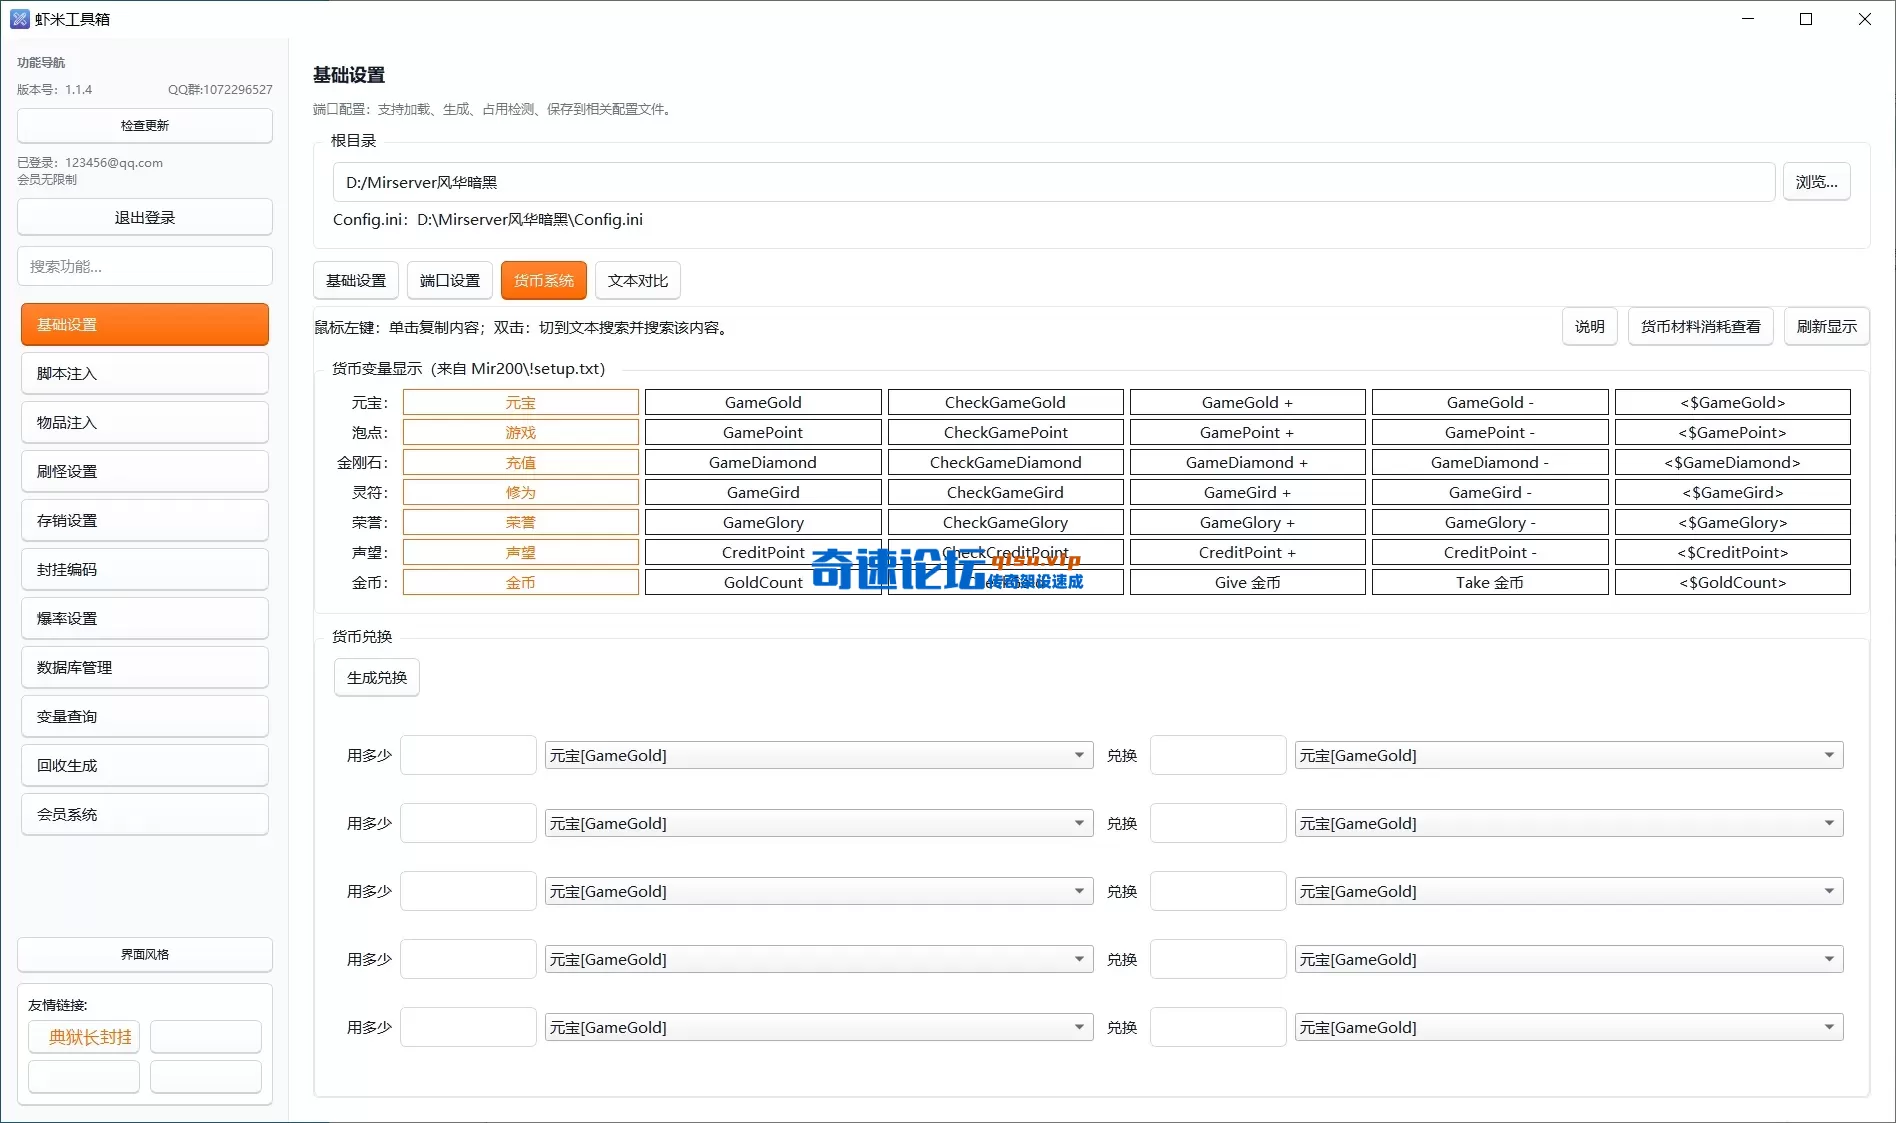Image resolution: width=1896 pixels, height=1123 pixels.
Task: Click the 搜索功能 search field
Action: point(144,267)
